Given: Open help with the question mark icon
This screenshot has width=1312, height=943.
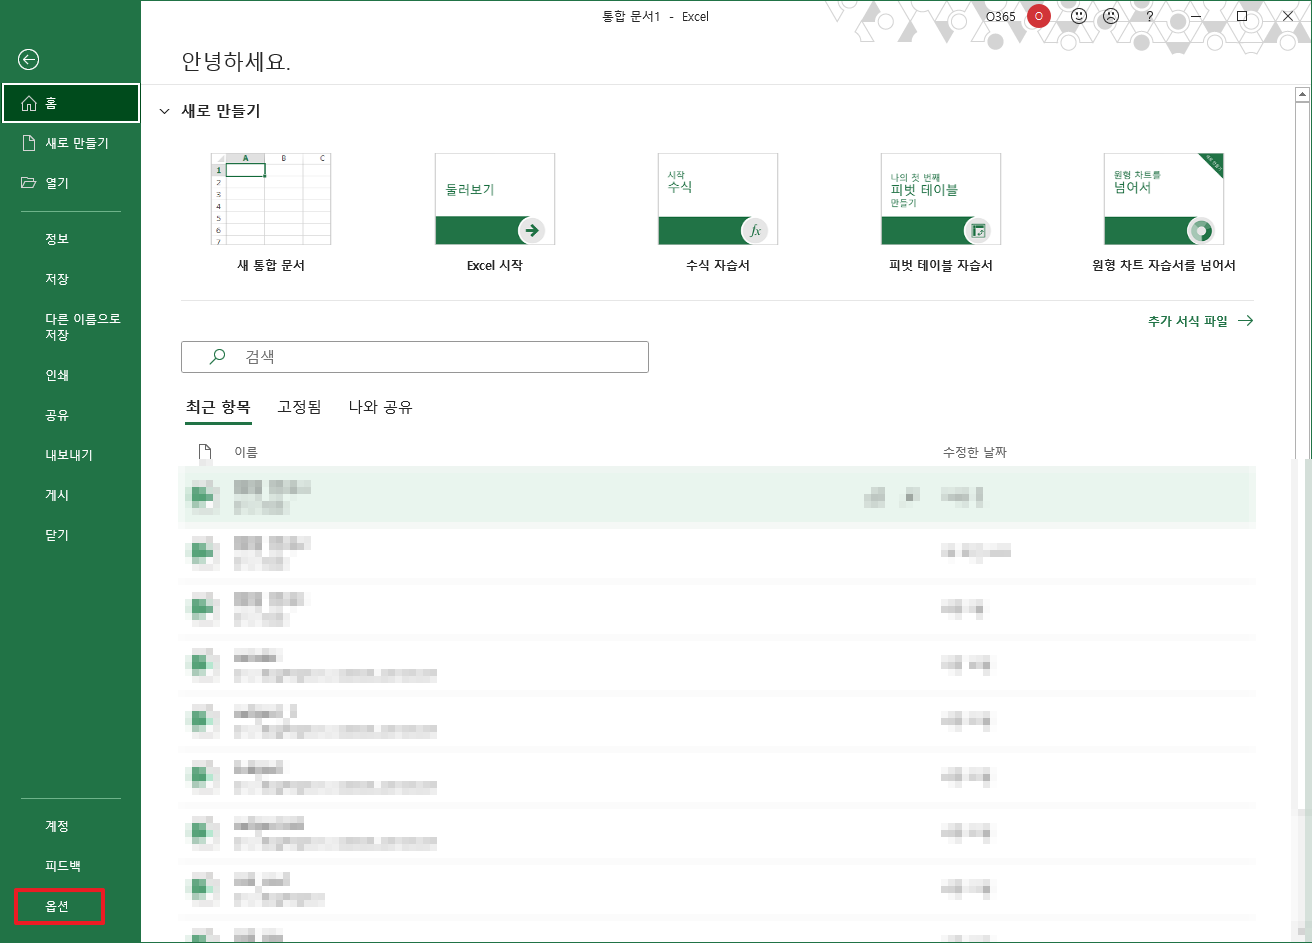Looking at the screenshot, I should coord(1150,16).
